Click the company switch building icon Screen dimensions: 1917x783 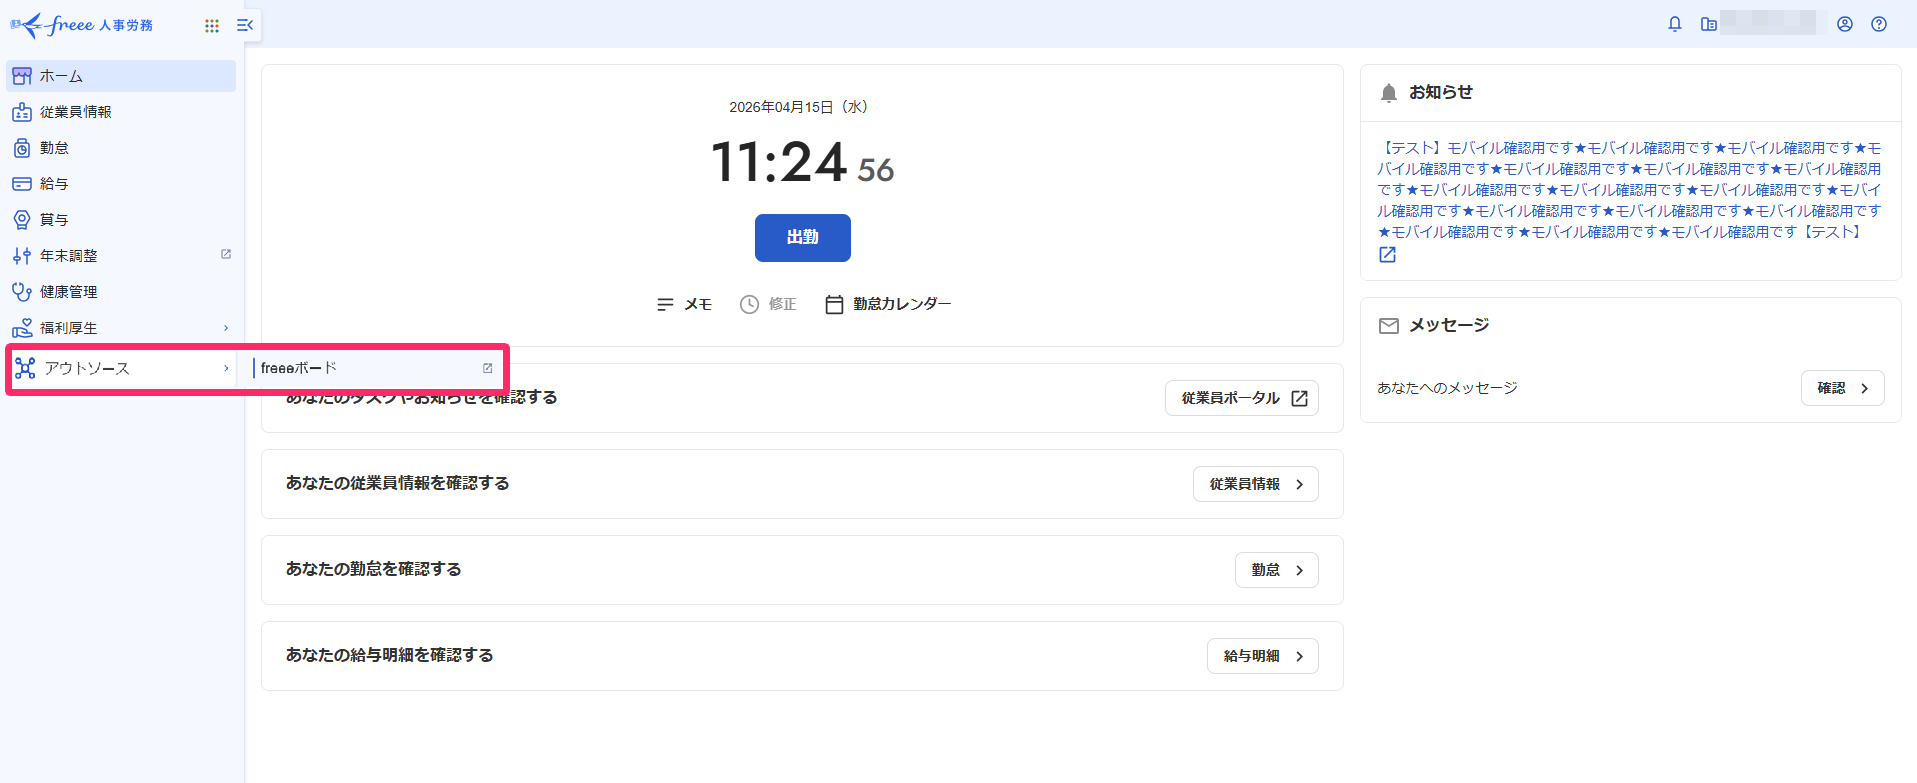[1709, 24]
